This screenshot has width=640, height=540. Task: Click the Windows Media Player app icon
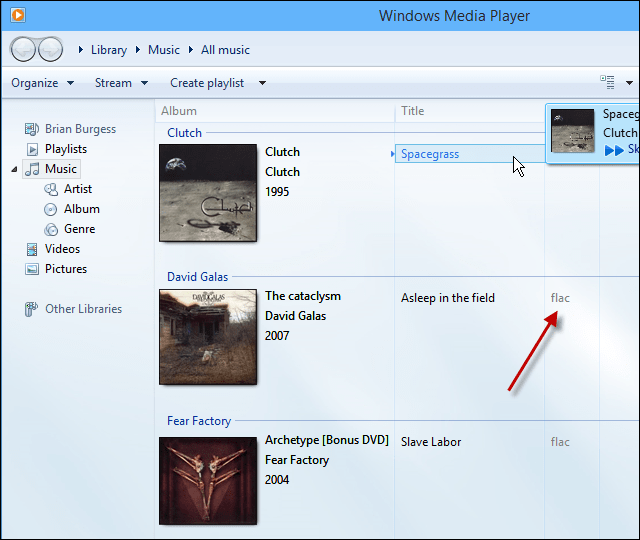pyautogui.click(x=18, y=15)
